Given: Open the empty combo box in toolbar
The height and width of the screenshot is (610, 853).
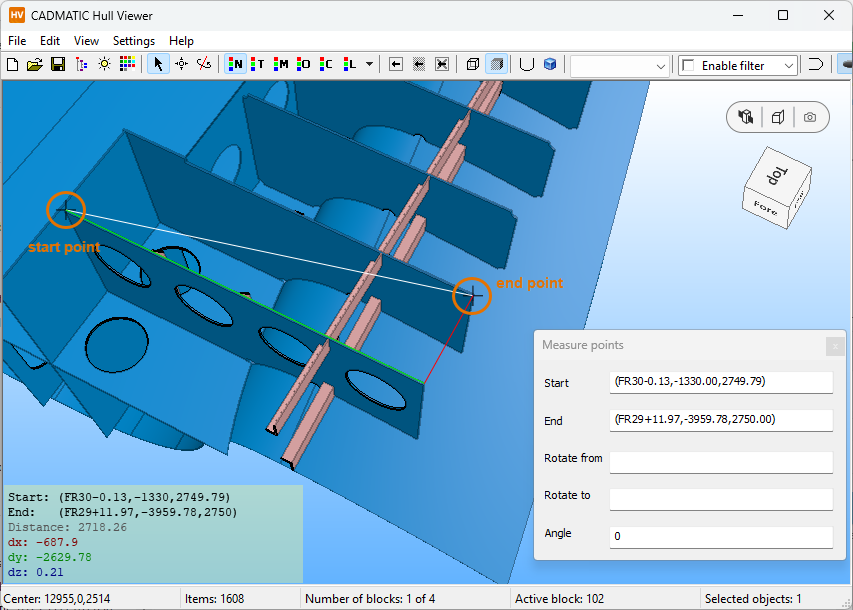Looking at the screenshot, I should 620,65.
